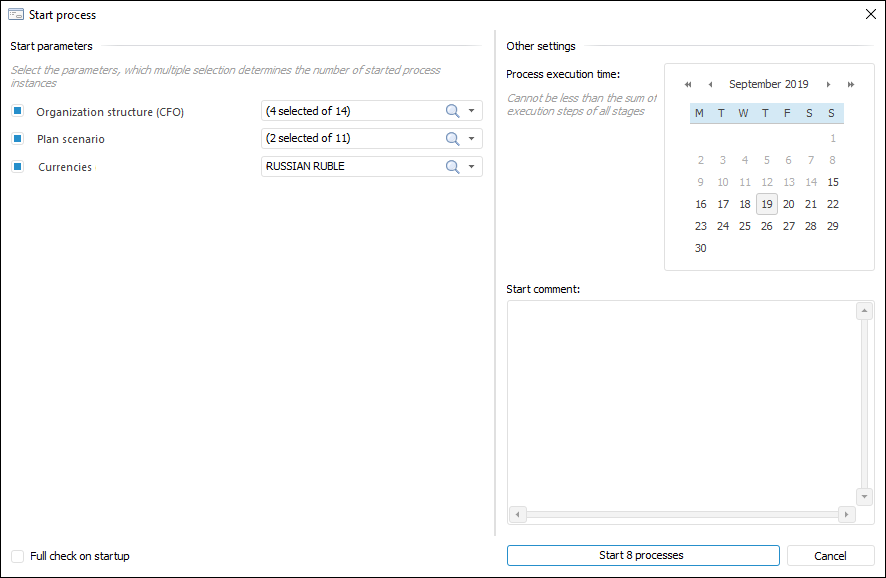Enable Full check on startup

(18, 556)
